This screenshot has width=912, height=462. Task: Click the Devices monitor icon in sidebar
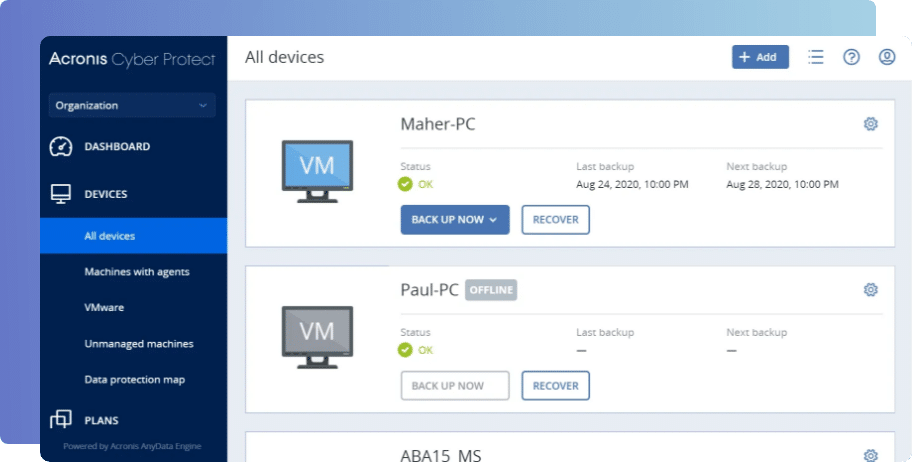pyautogui.click(x=61, y=194)
